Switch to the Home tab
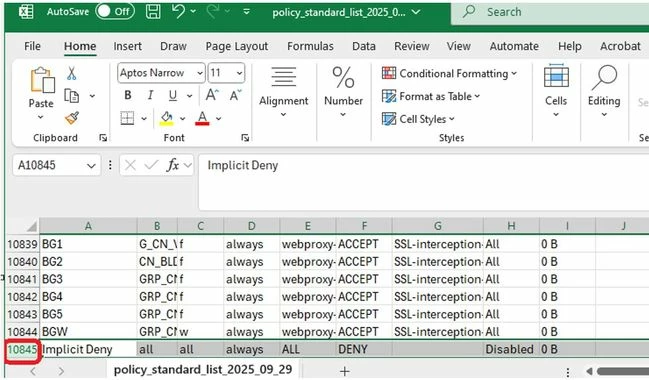The width and height of the screenshot is (649, 380). click(x=80, y=46)
